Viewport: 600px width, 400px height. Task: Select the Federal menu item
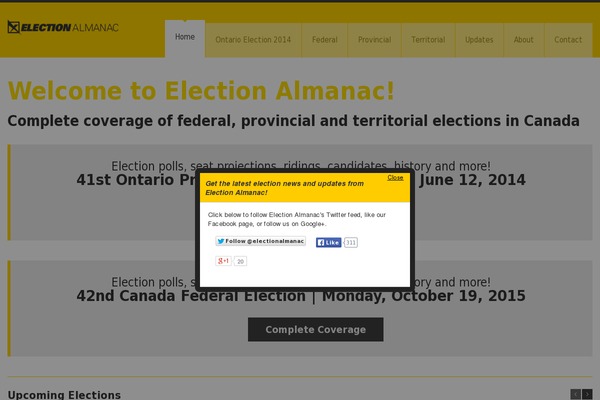[324, 40]
